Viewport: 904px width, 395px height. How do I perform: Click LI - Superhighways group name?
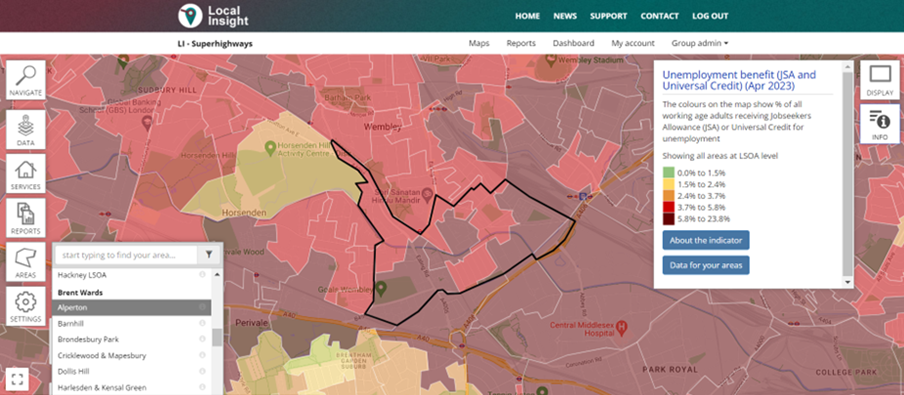click(215, 43)
